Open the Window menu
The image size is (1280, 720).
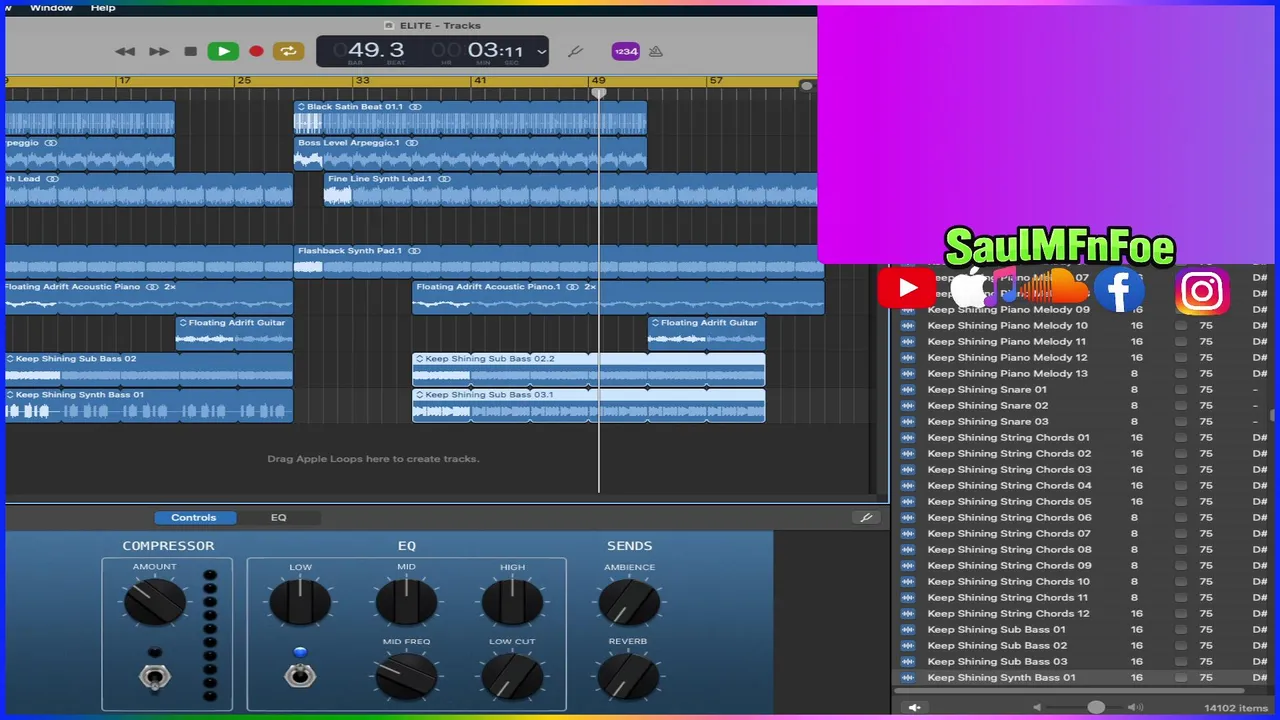[x=51, y=7]
